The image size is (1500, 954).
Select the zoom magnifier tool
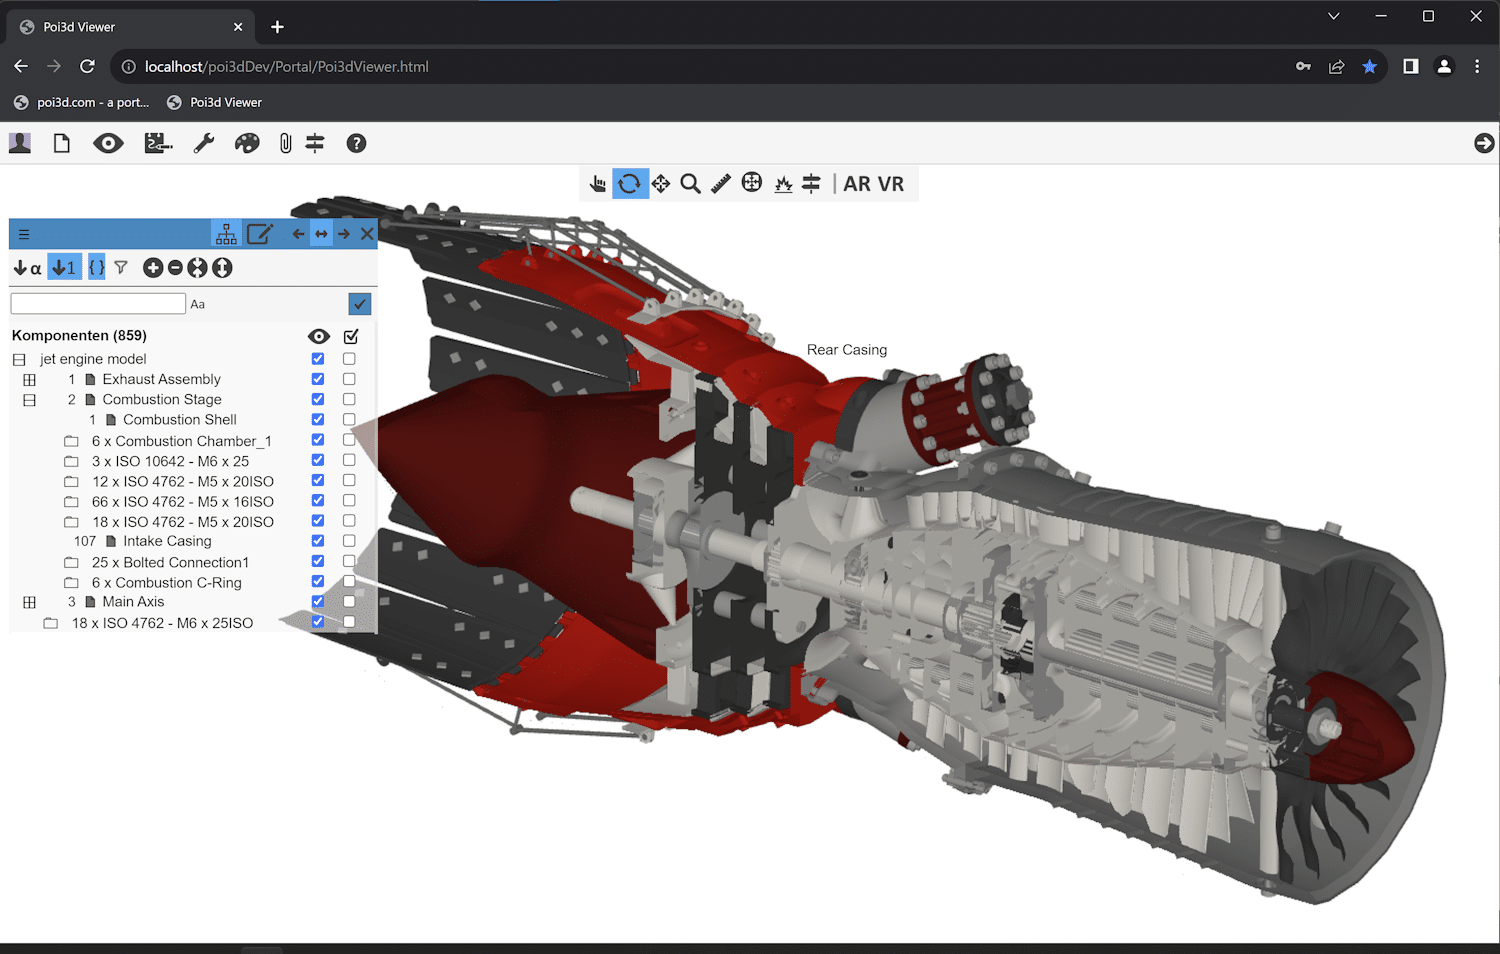click(x=690, y=183)
